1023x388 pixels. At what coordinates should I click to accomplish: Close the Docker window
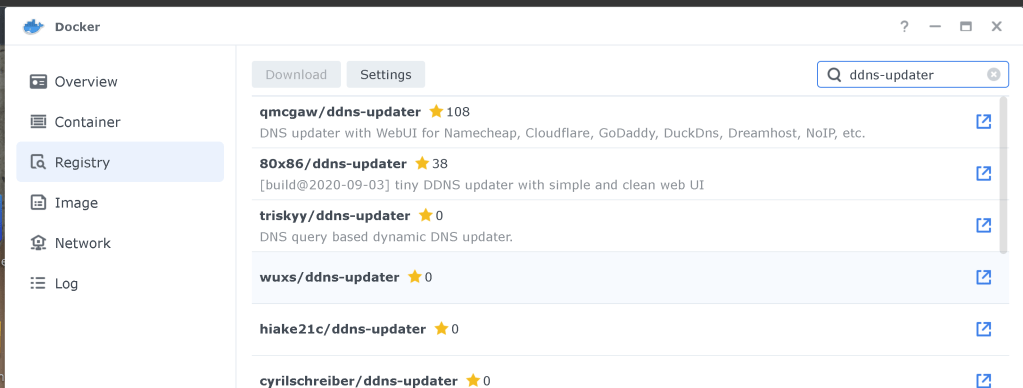(x=996, y=27)
